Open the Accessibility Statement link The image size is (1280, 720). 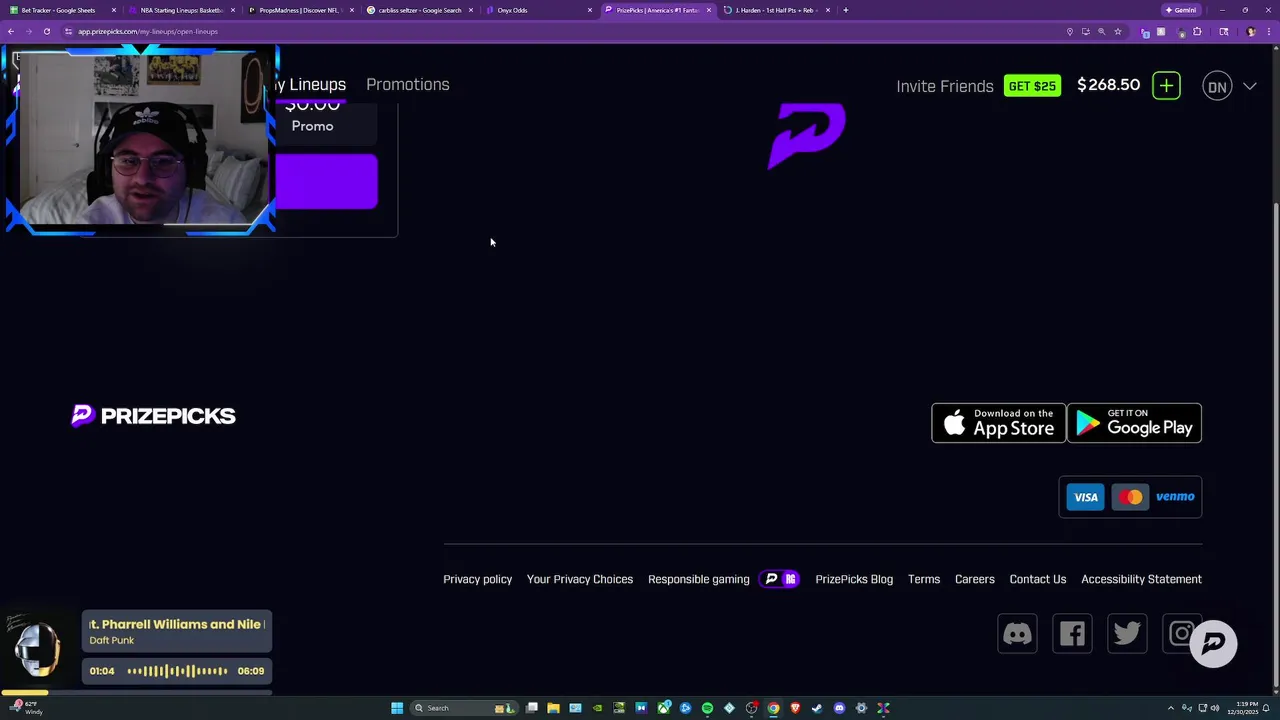click(x=1141, y=579)
